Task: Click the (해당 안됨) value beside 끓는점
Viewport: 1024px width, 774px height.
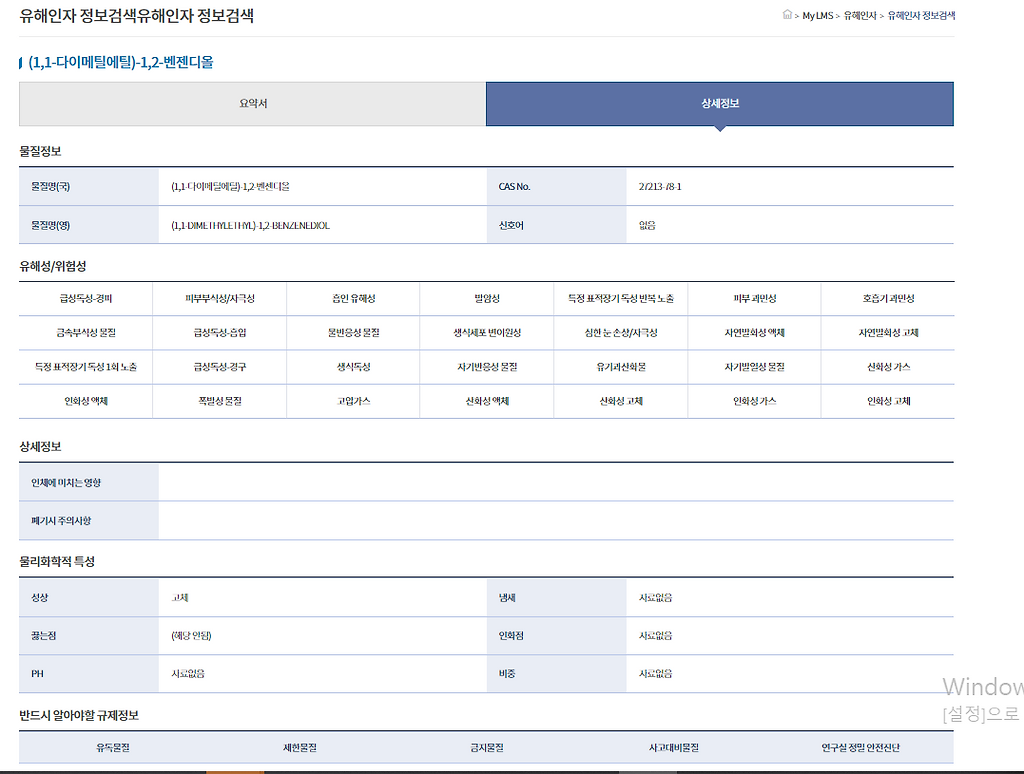Action: 191,636
